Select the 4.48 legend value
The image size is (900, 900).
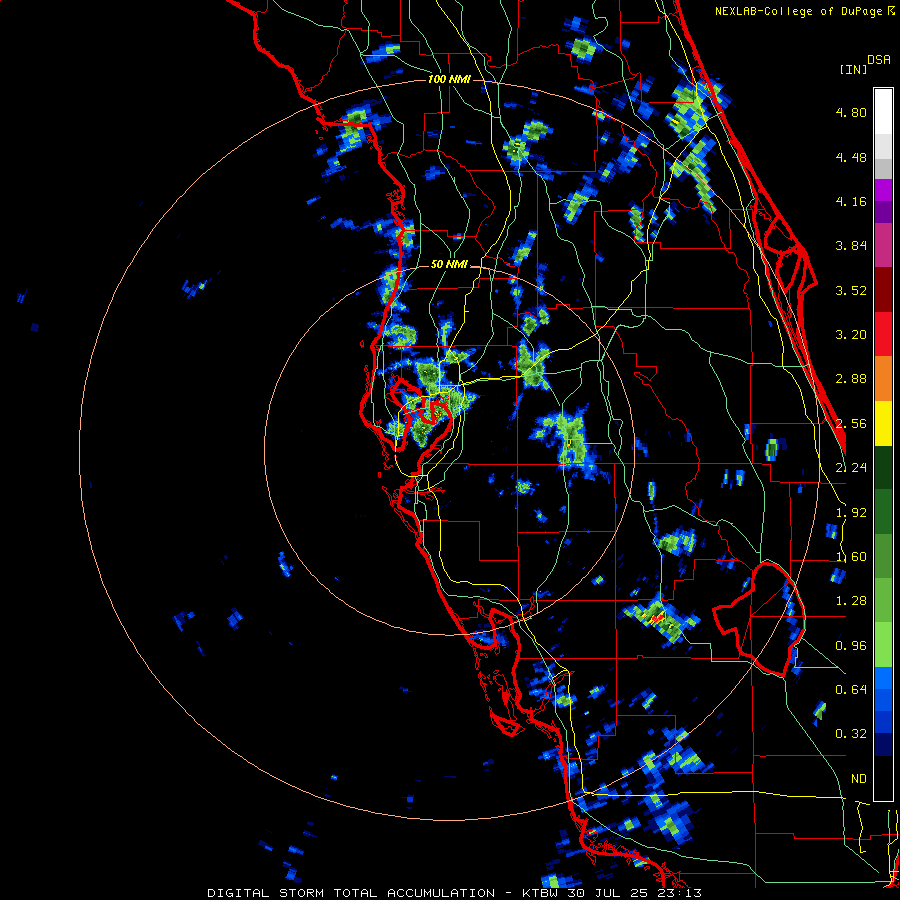[x=851, y=157]
